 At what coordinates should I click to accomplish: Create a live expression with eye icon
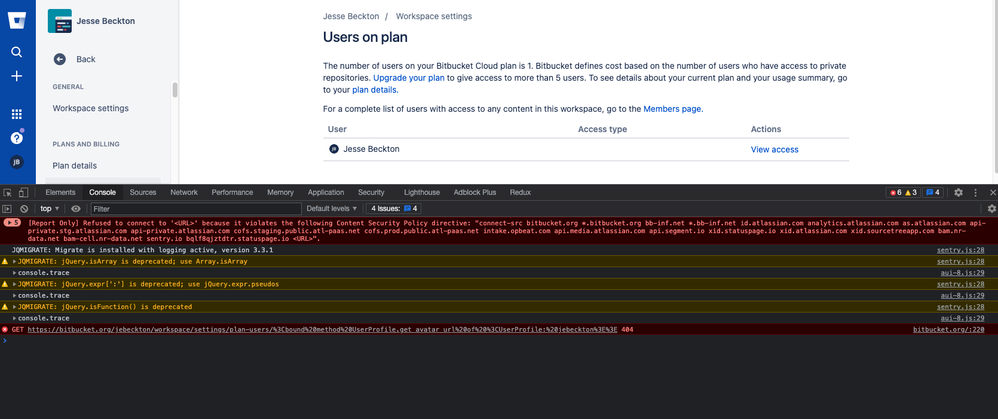click(x=76, y=208)
